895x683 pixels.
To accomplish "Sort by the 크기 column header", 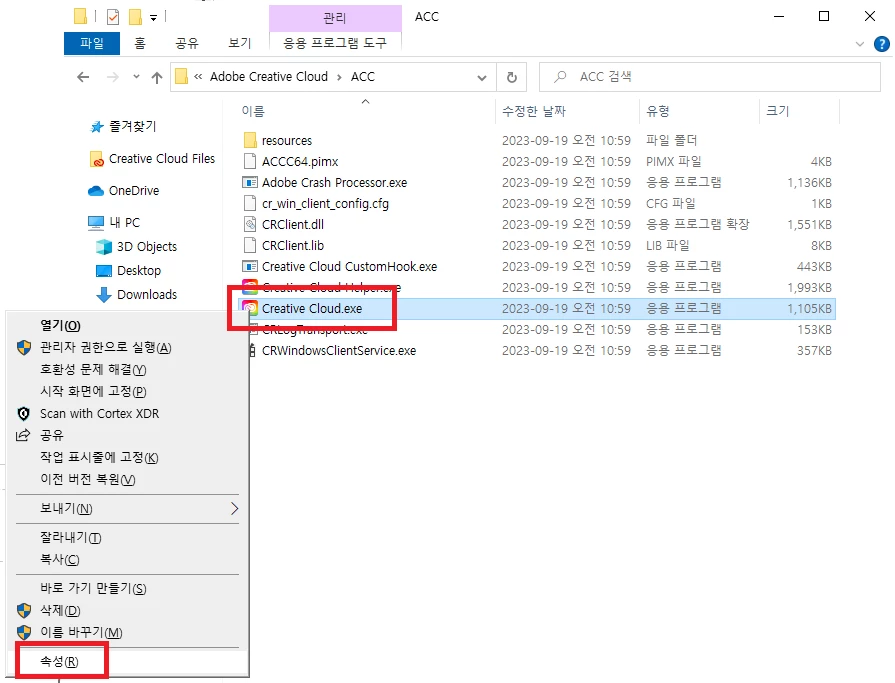I will pos(777,111).
